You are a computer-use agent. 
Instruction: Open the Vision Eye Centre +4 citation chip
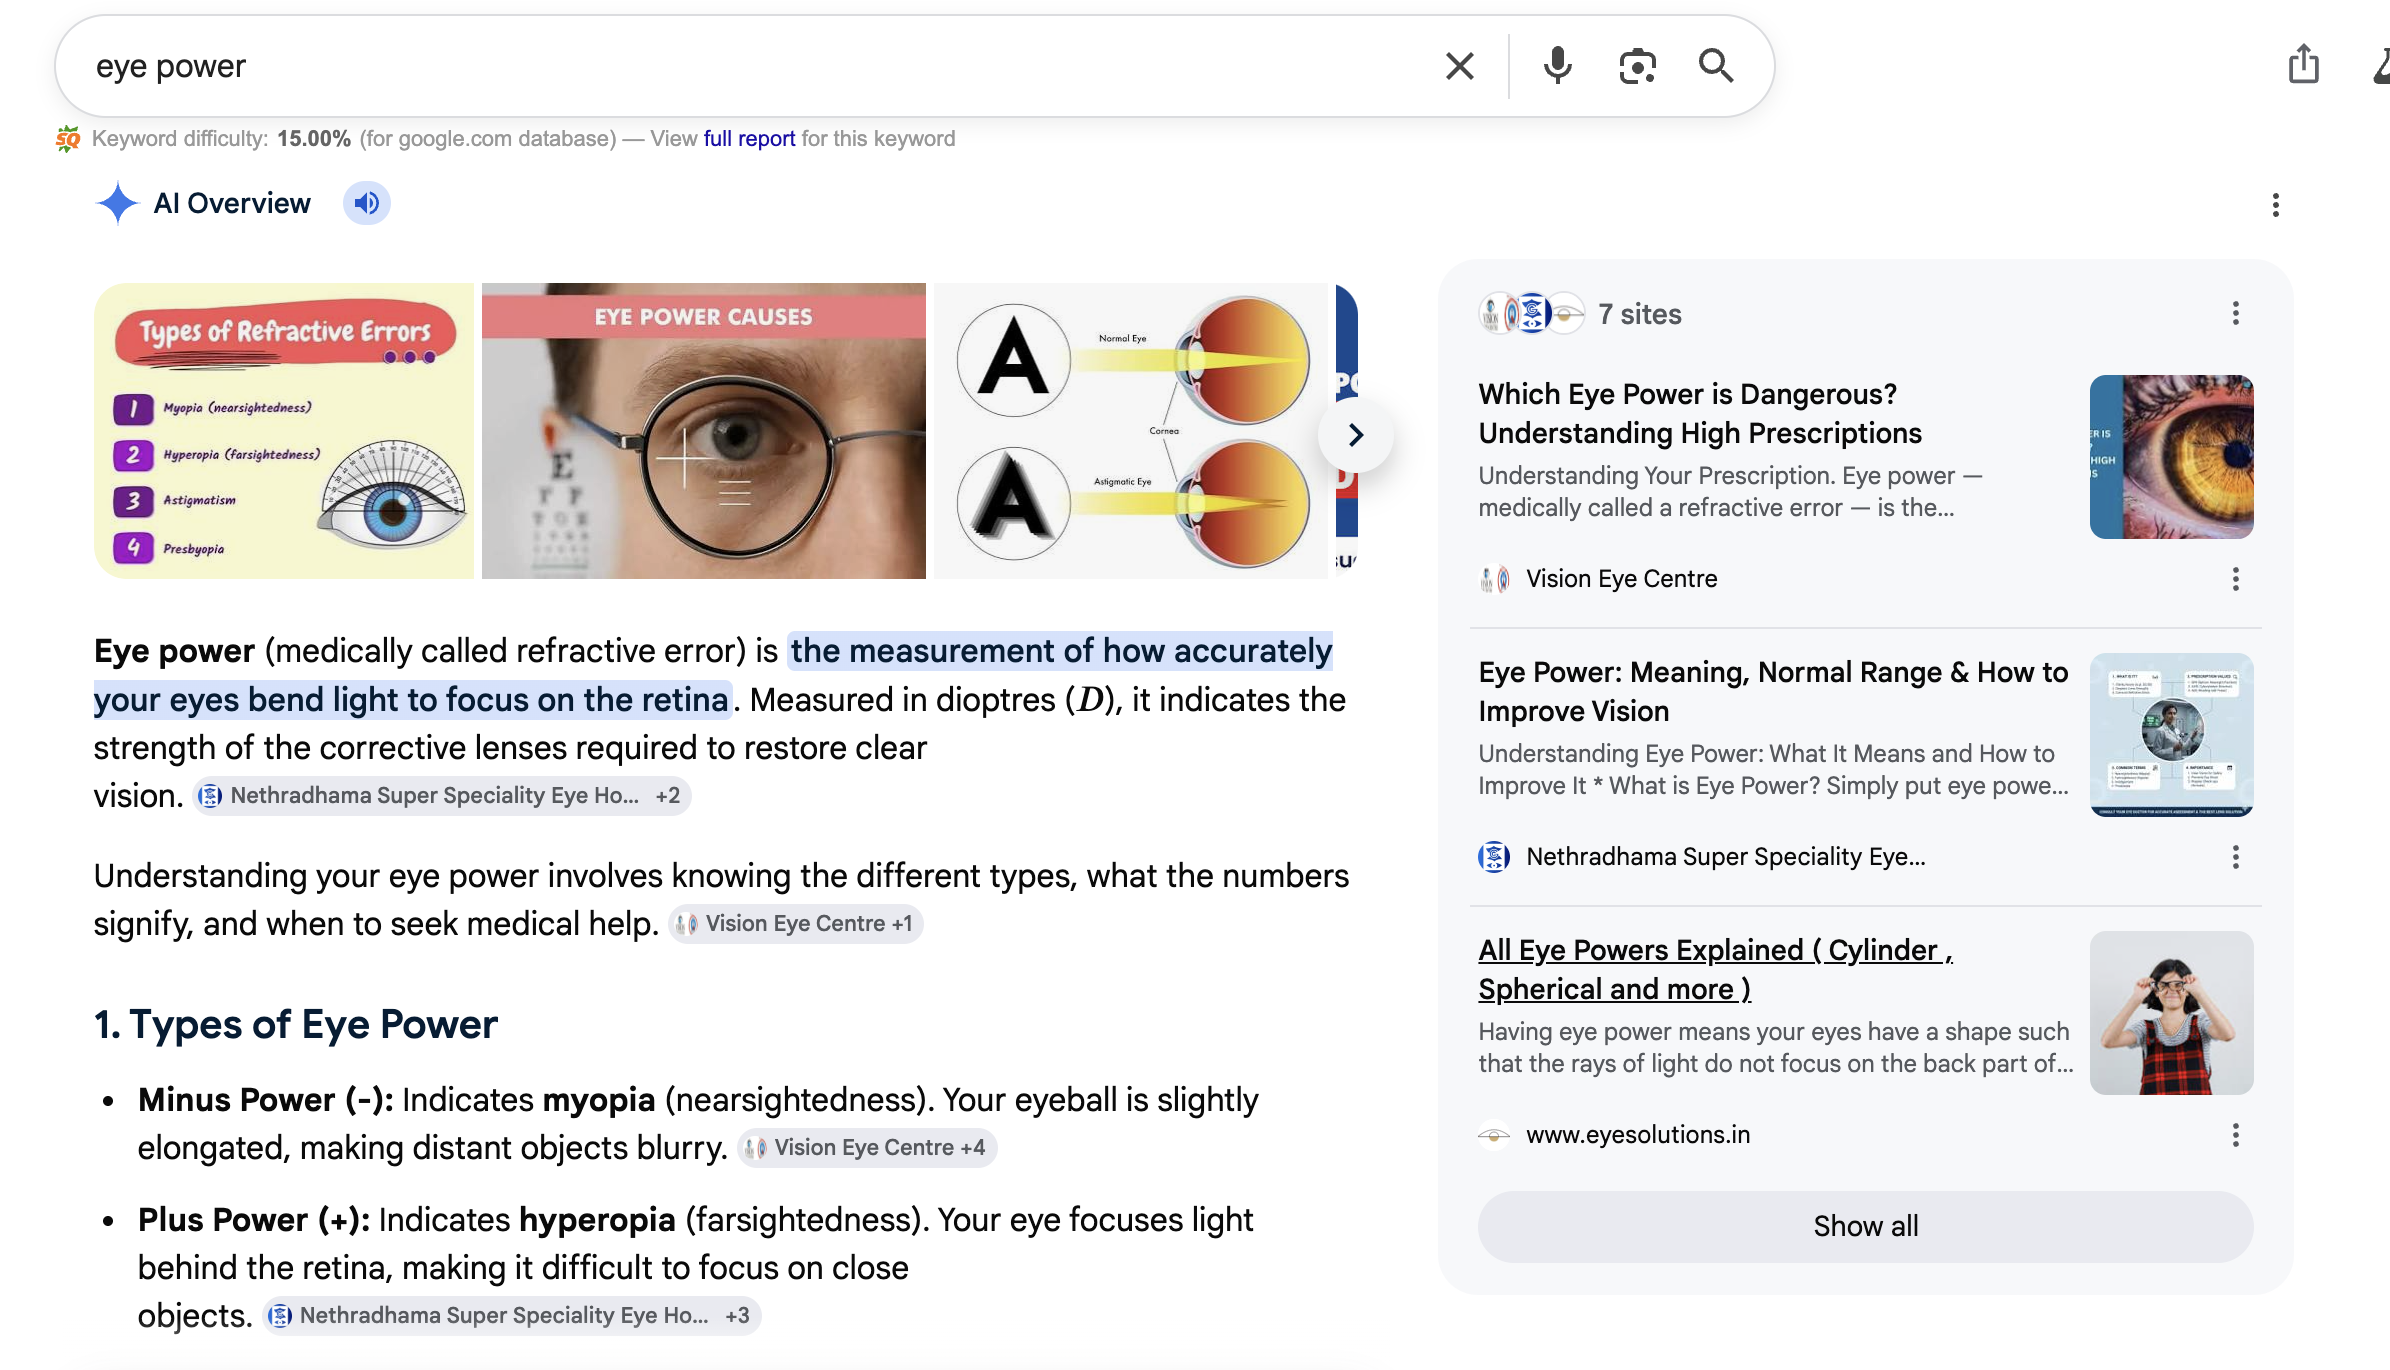click(x=867, y=1148)
